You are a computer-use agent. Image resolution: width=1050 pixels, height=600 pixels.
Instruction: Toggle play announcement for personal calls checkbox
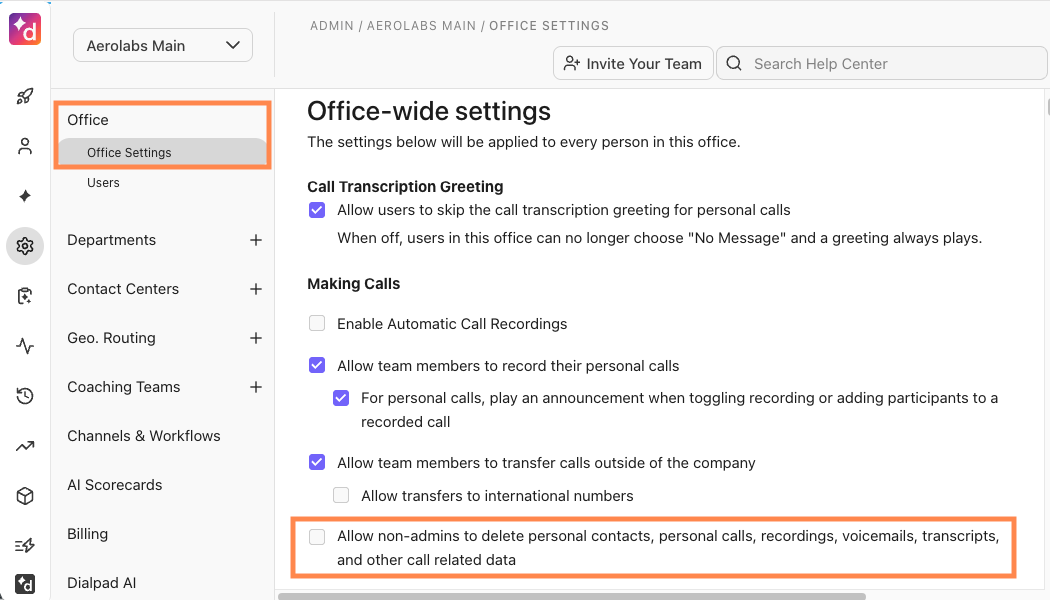[341, 398]
